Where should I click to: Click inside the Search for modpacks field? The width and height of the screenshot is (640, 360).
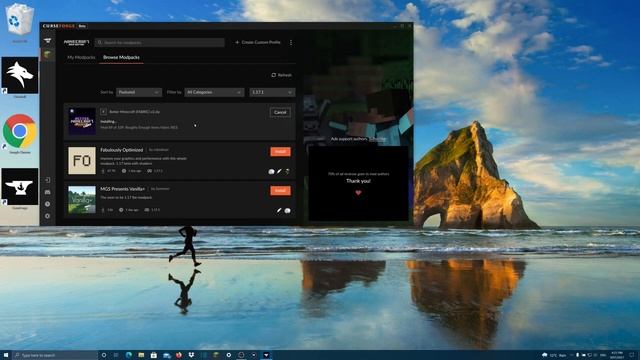coord(160,42)
